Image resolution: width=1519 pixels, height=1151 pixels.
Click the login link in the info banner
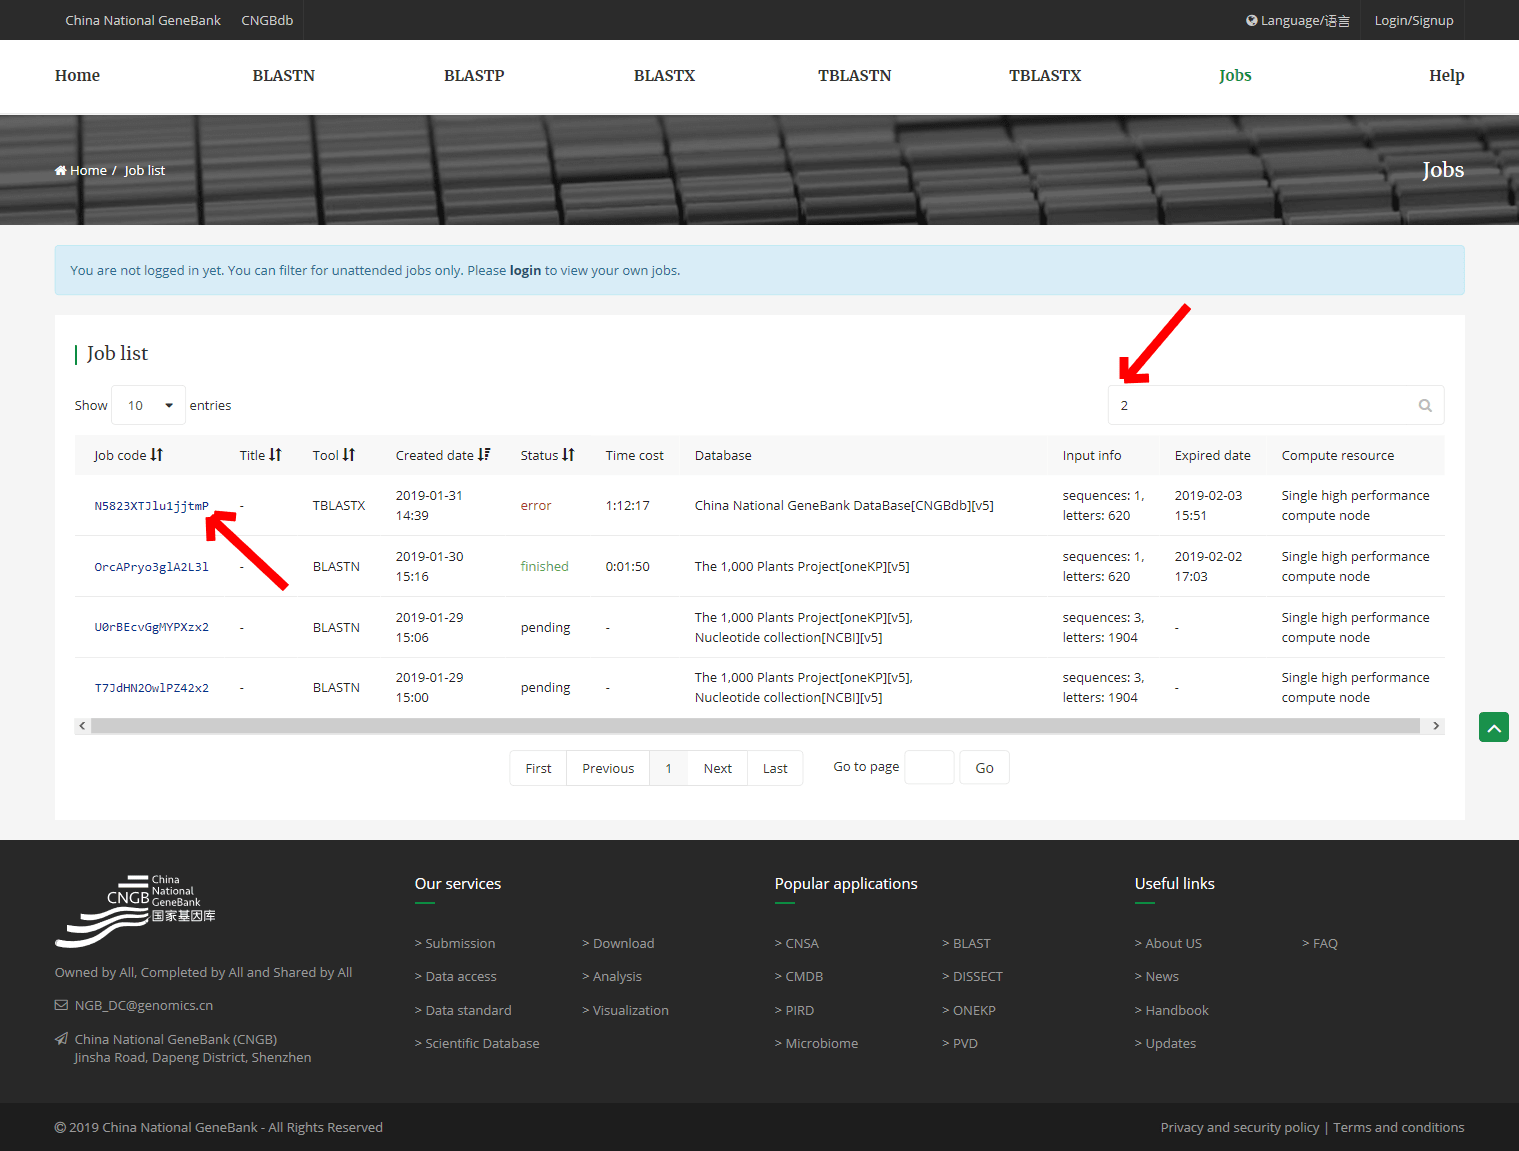(525, 270)
